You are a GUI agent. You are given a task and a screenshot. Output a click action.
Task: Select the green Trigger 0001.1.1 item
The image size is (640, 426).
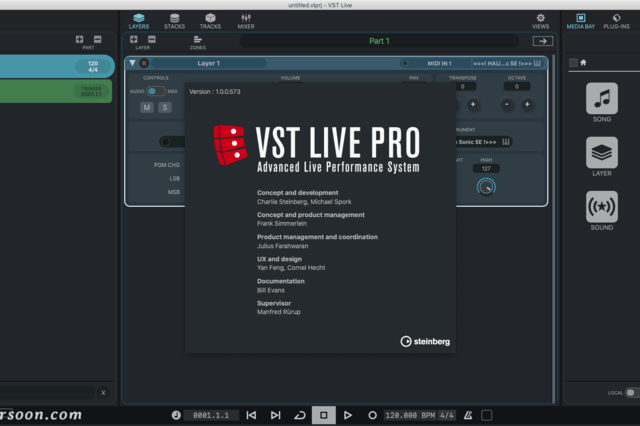tap(56, 91)
